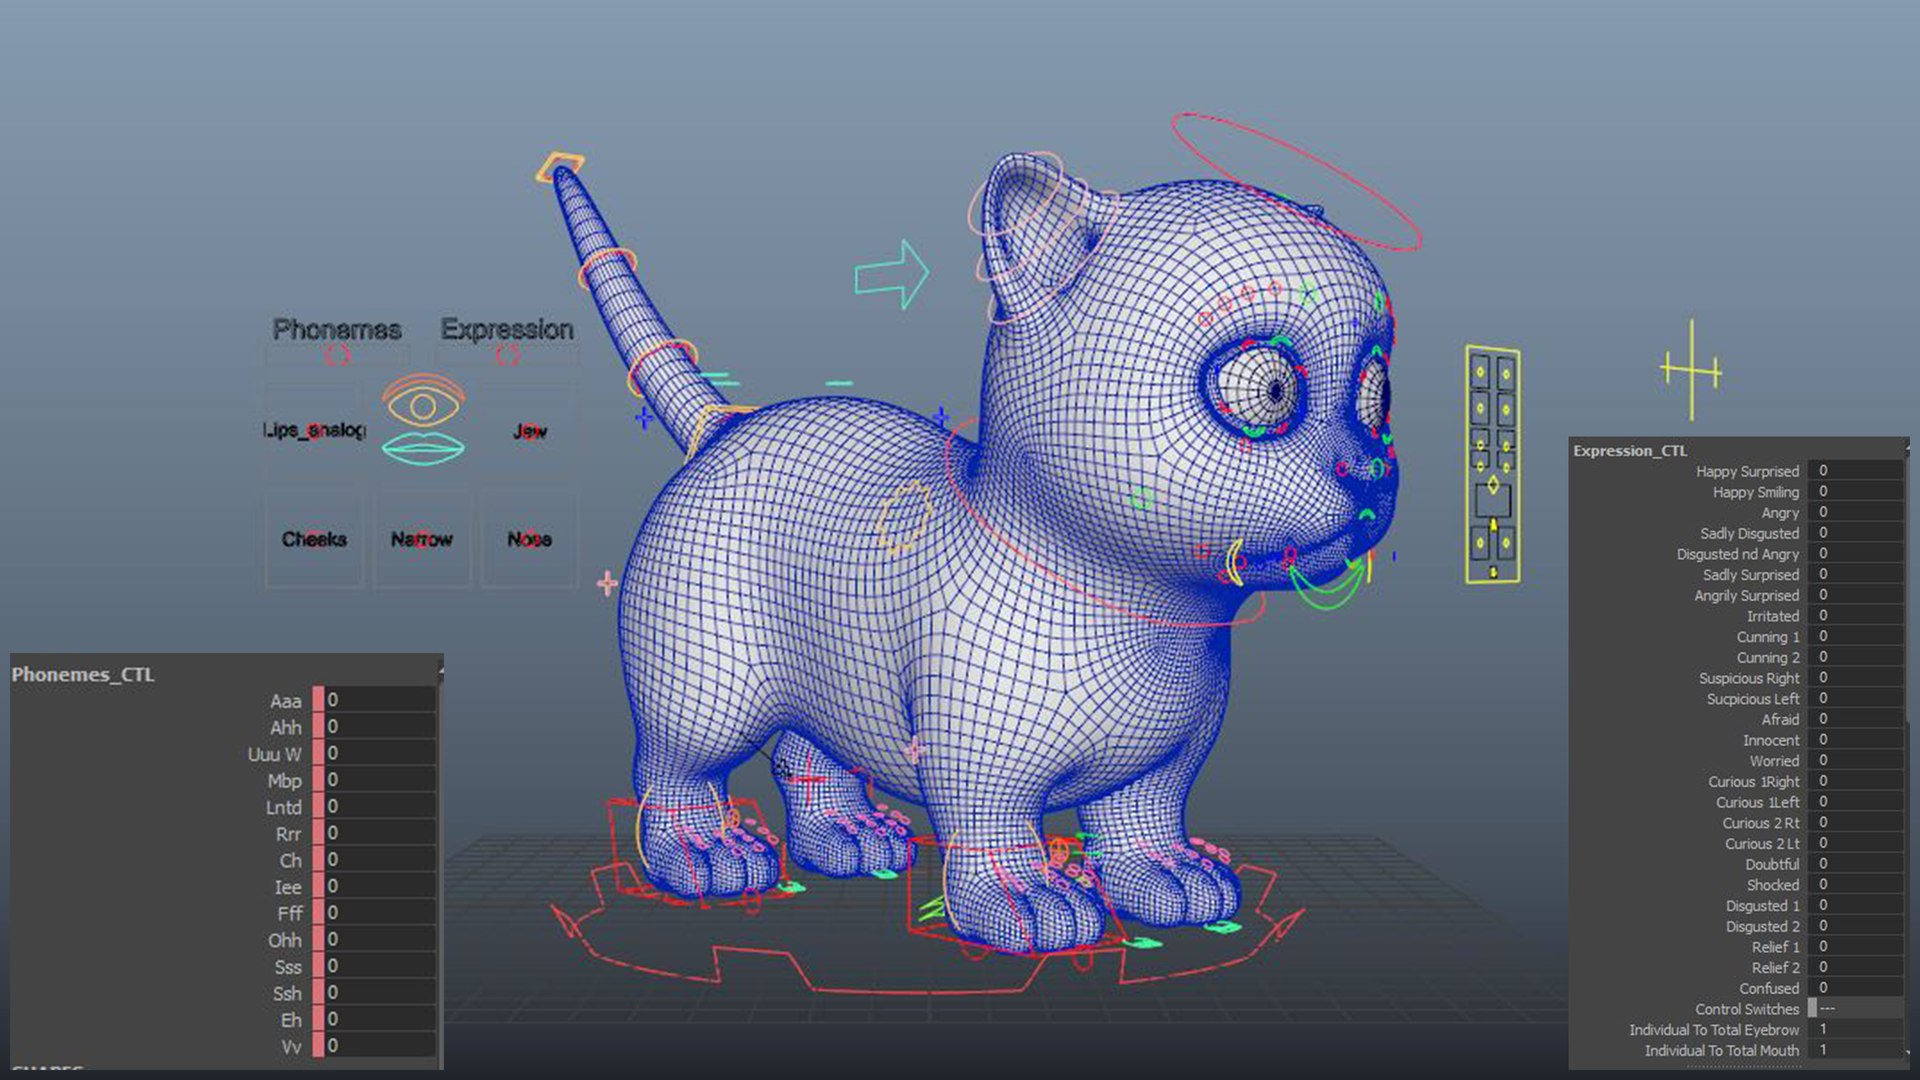Select the Angrily Surprised attribute label
Viewport: 1920px width, 1080px height.
pyautogui.click(x=1746, y=595)
